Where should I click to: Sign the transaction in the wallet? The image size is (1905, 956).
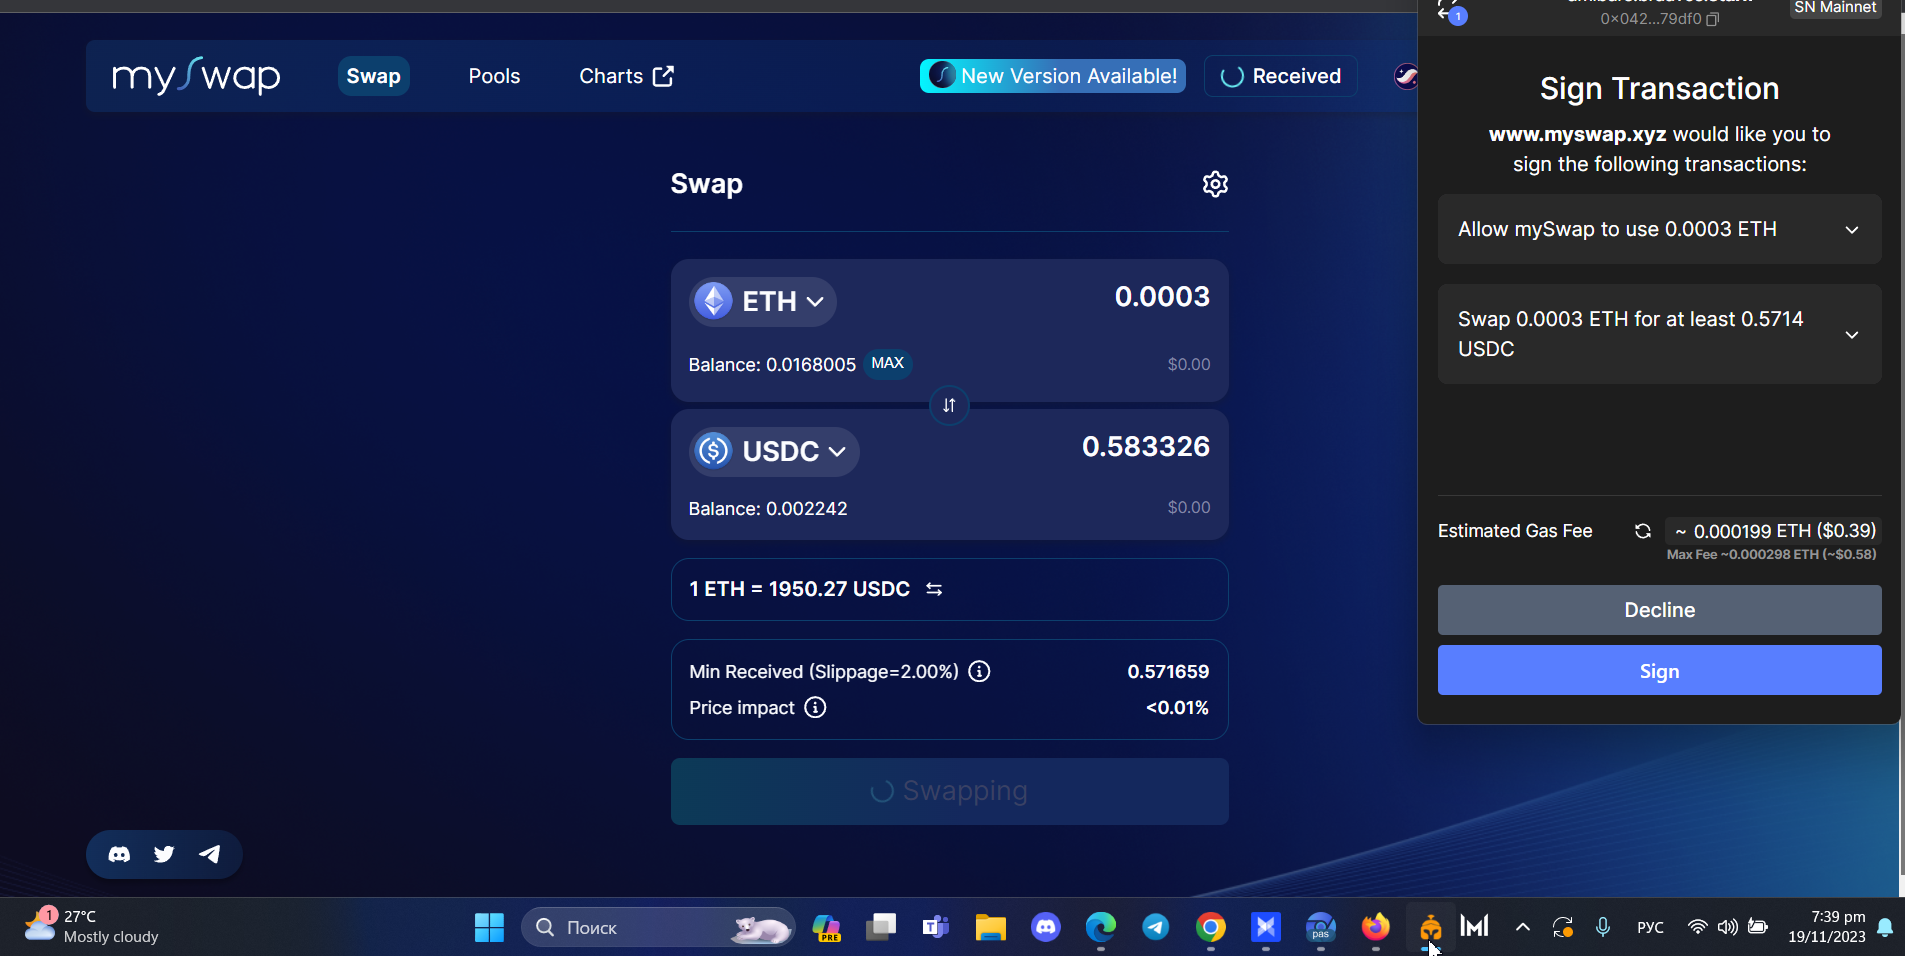[x=1660, y=670]
